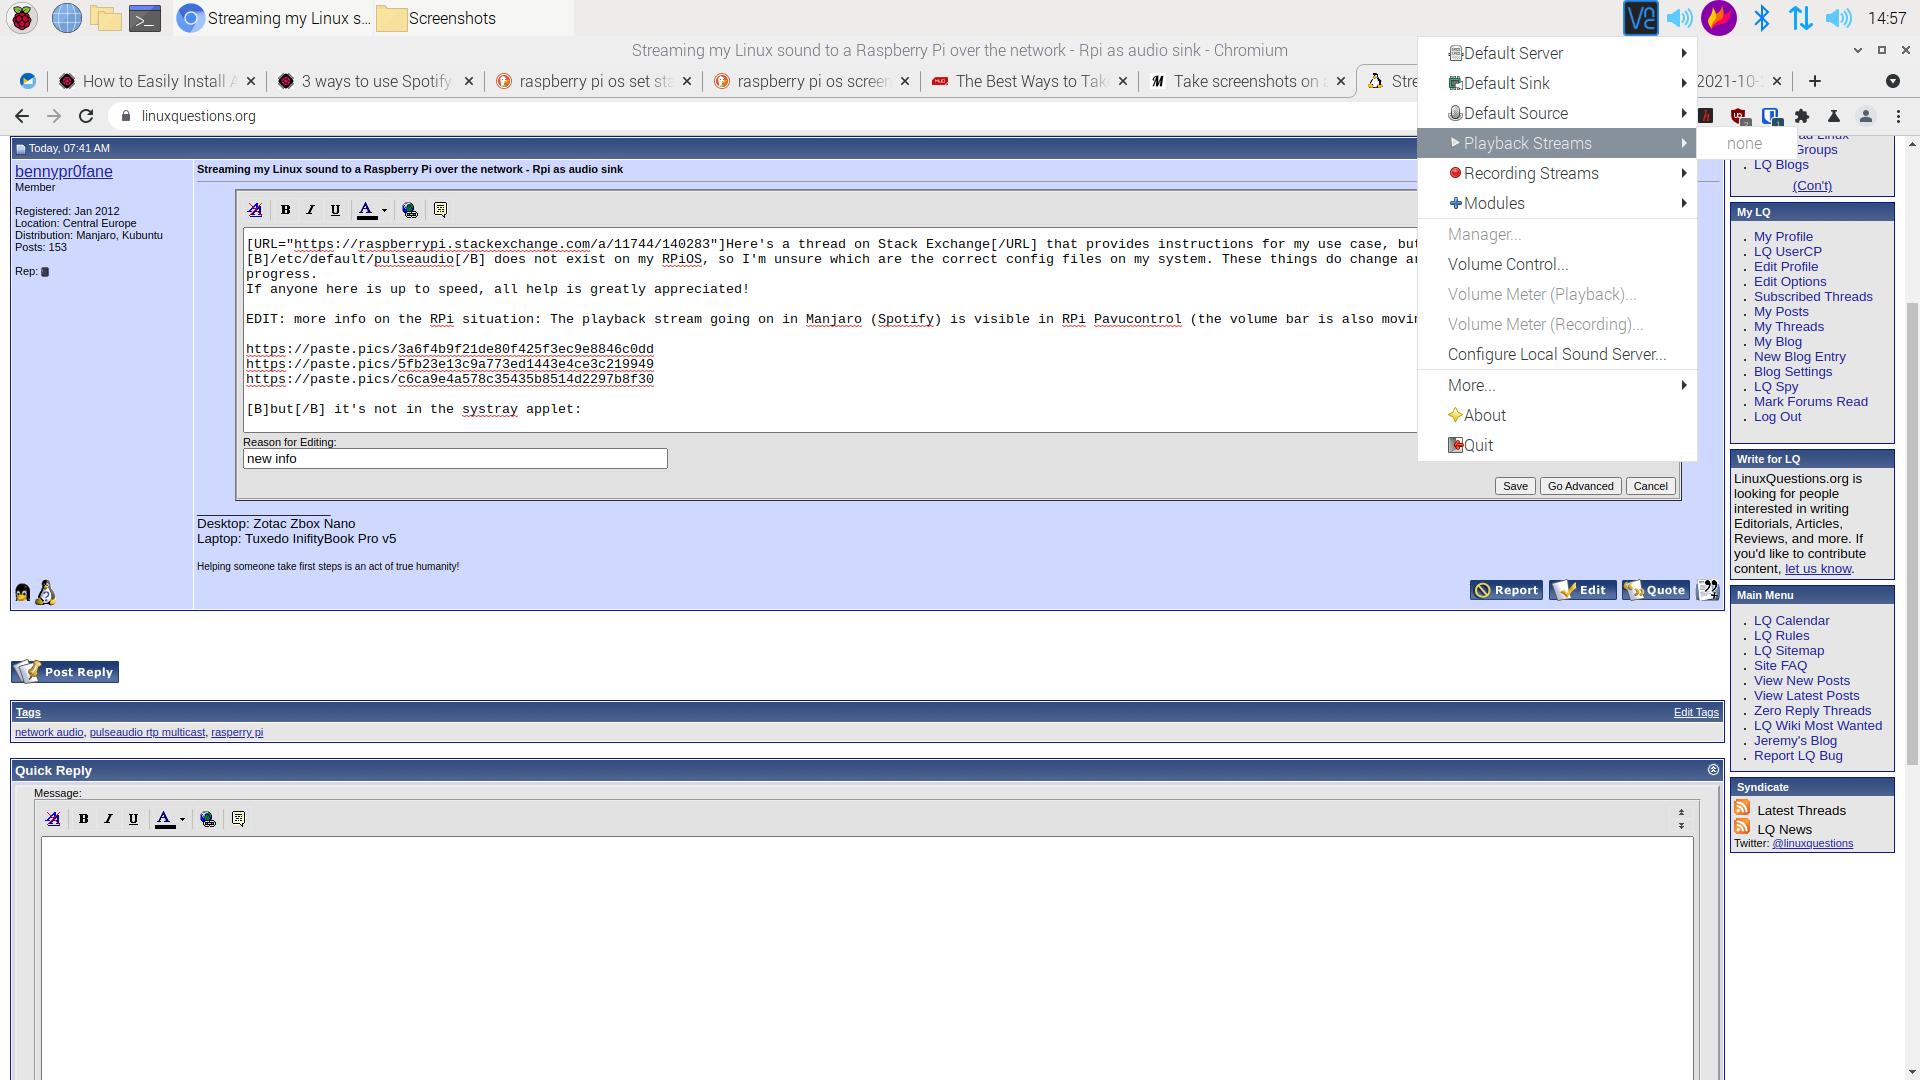
Task: Open bennypr0fane's profile link
Action: (64, 171)
